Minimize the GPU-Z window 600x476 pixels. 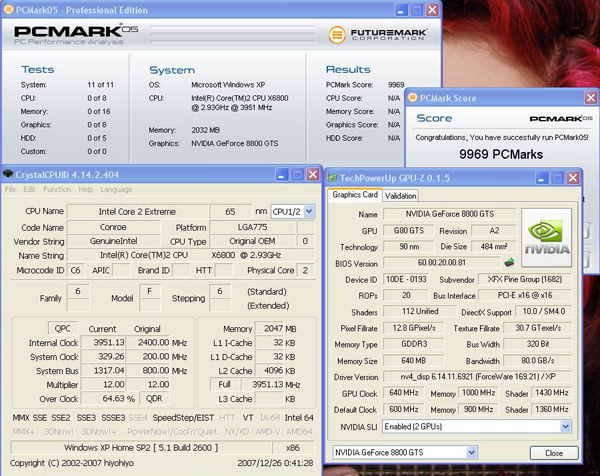pyautogui.click(x=542, y=178)
